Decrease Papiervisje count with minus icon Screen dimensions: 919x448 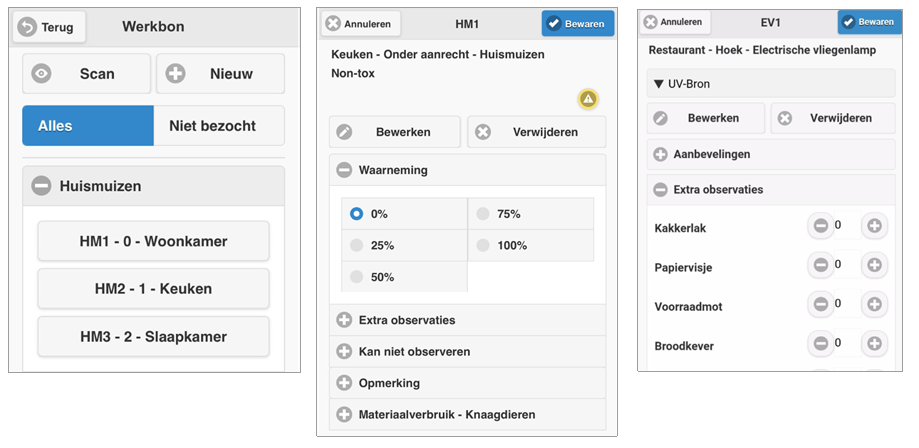pos(821,265)
